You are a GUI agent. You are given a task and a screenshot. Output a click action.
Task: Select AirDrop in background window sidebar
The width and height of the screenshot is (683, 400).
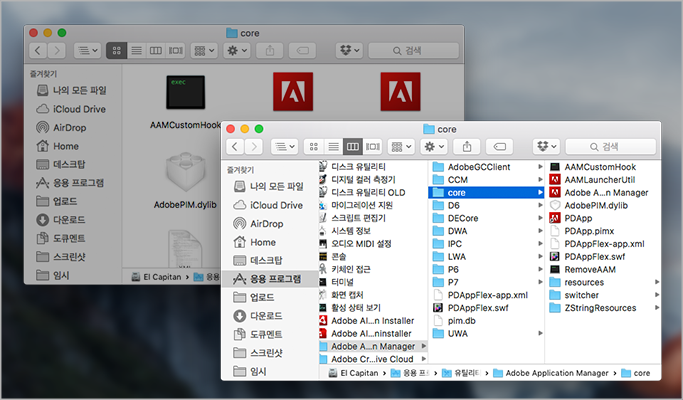(72, 128)
